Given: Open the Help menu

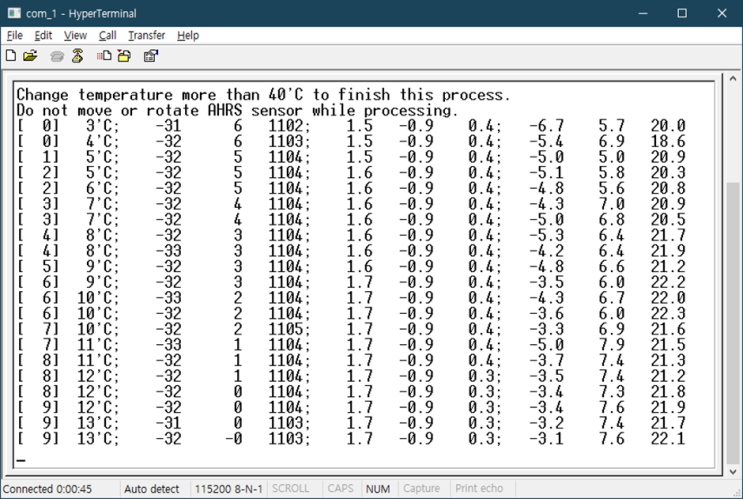Looking at the screenshot, I should tap(188, 36).
